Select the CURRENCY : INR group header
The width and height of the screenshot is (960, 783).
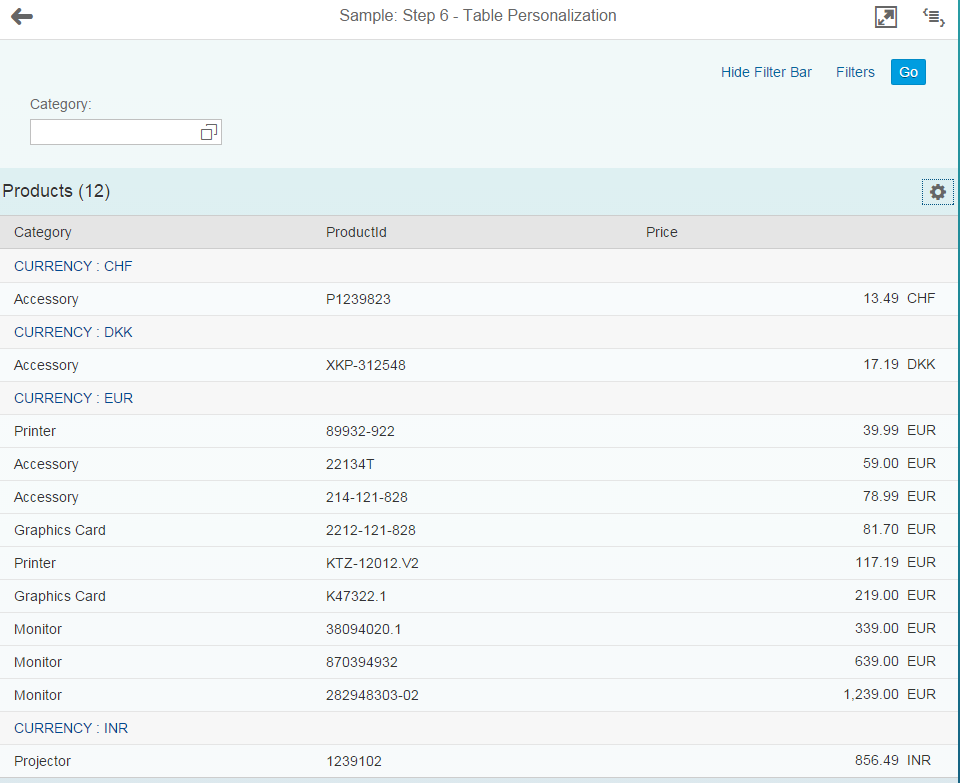[71, 728]
